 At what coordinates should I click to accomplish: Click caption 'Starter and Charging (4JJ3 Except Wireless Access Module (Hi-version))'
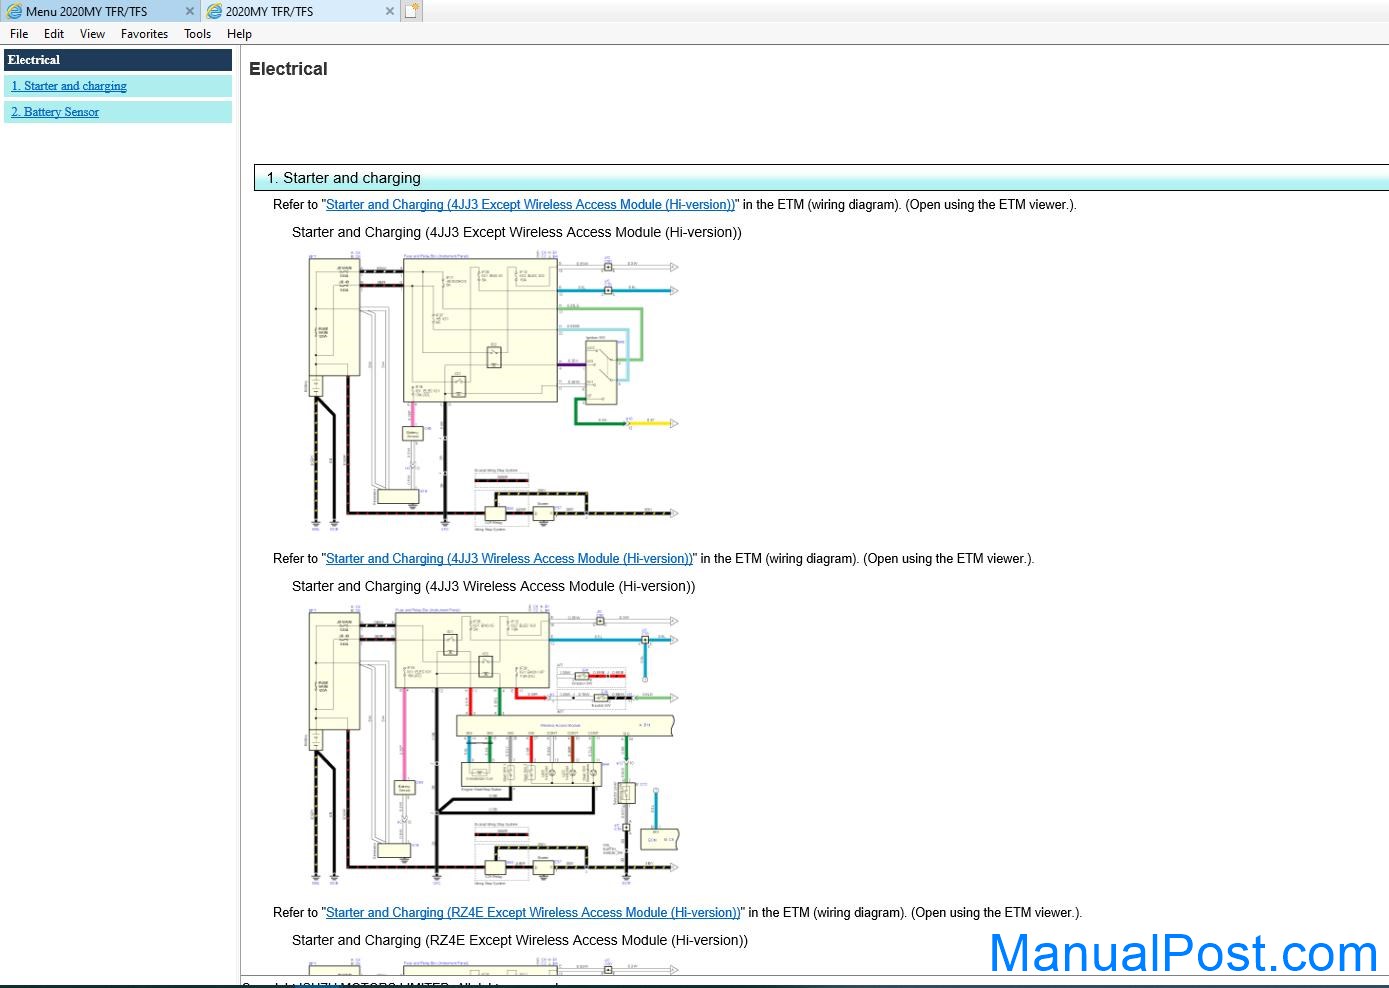(517, 232)
